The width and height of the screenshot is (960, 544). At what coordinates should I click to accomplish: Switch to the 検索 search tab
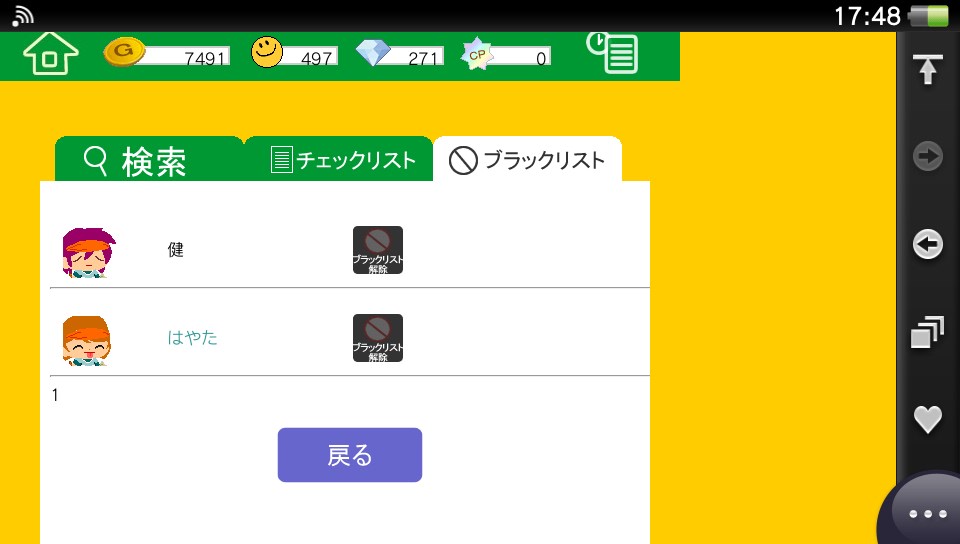point(149,159)
